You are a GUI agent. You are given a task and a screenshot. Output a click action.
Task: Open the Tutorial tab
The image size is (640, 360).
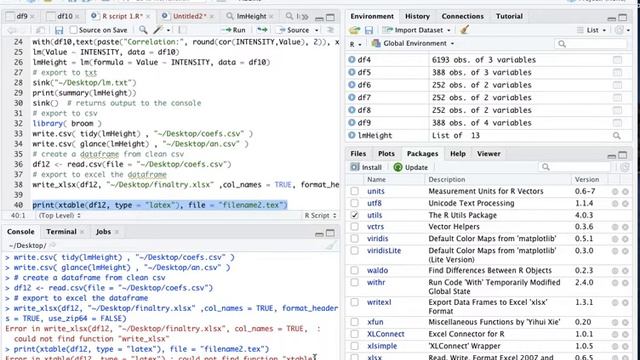click(509, 16)
